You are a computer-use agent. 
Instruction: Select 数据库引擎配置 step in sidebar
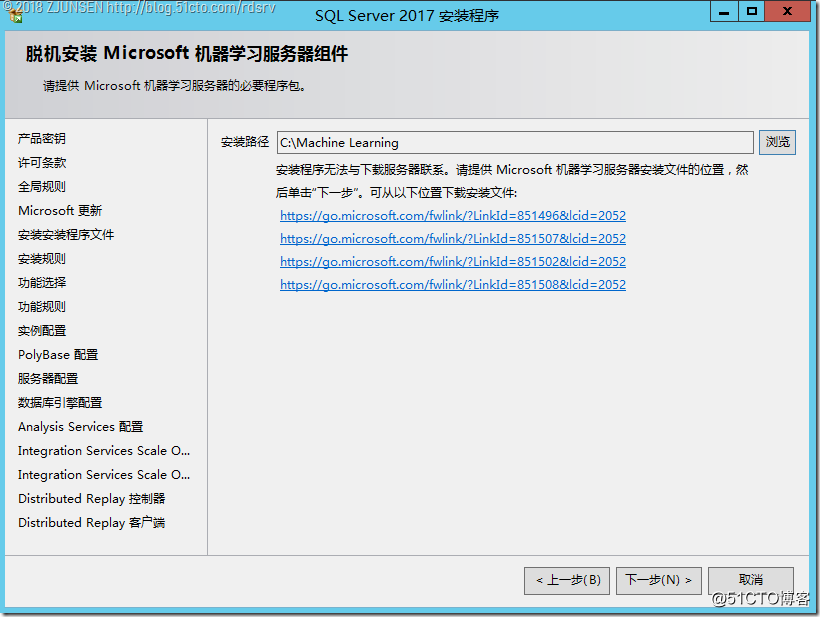pos(60,403)
